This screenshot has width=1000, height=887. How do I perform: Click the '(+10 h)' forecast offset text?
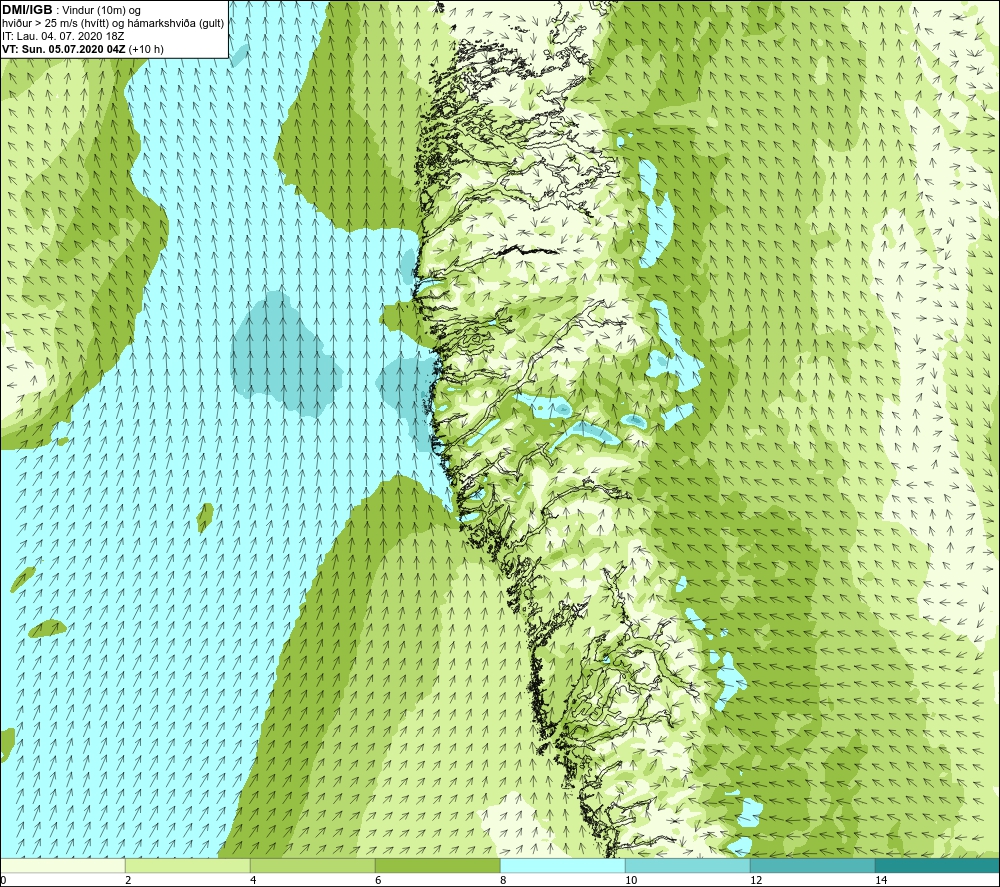[146, 49]
